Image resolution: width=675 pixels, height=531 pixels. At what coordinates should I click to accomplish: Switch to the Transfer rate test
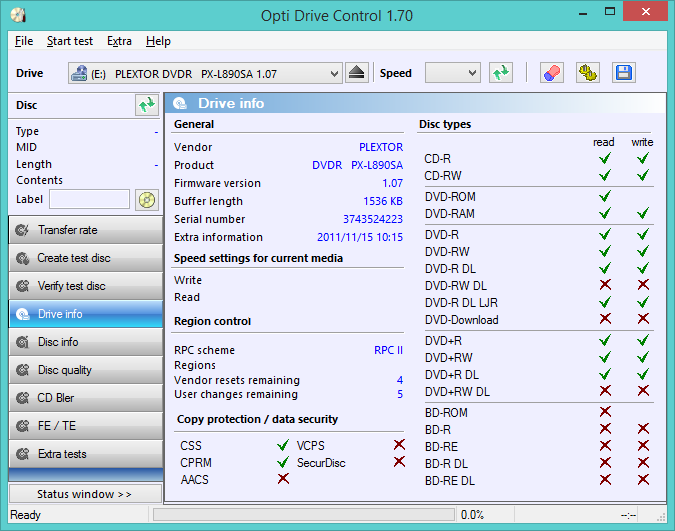coord(86,230)
